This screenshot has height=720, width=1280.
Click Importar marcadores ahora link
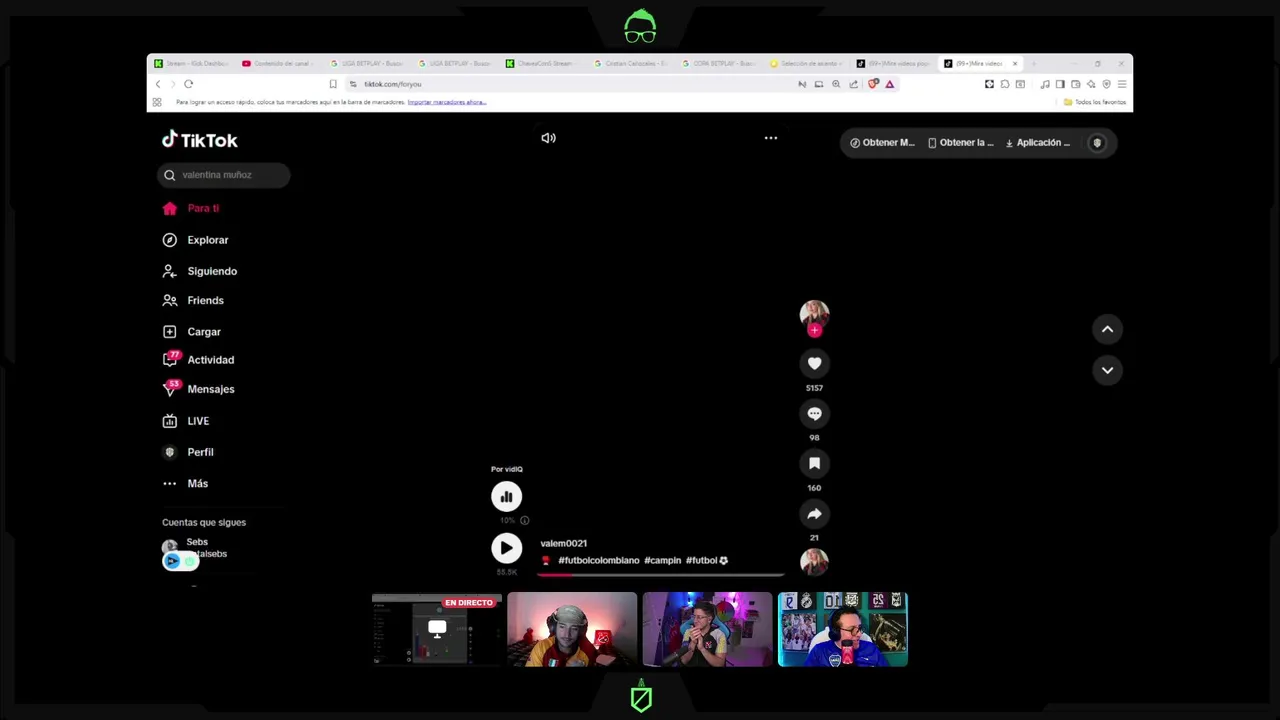pos(447,102)
